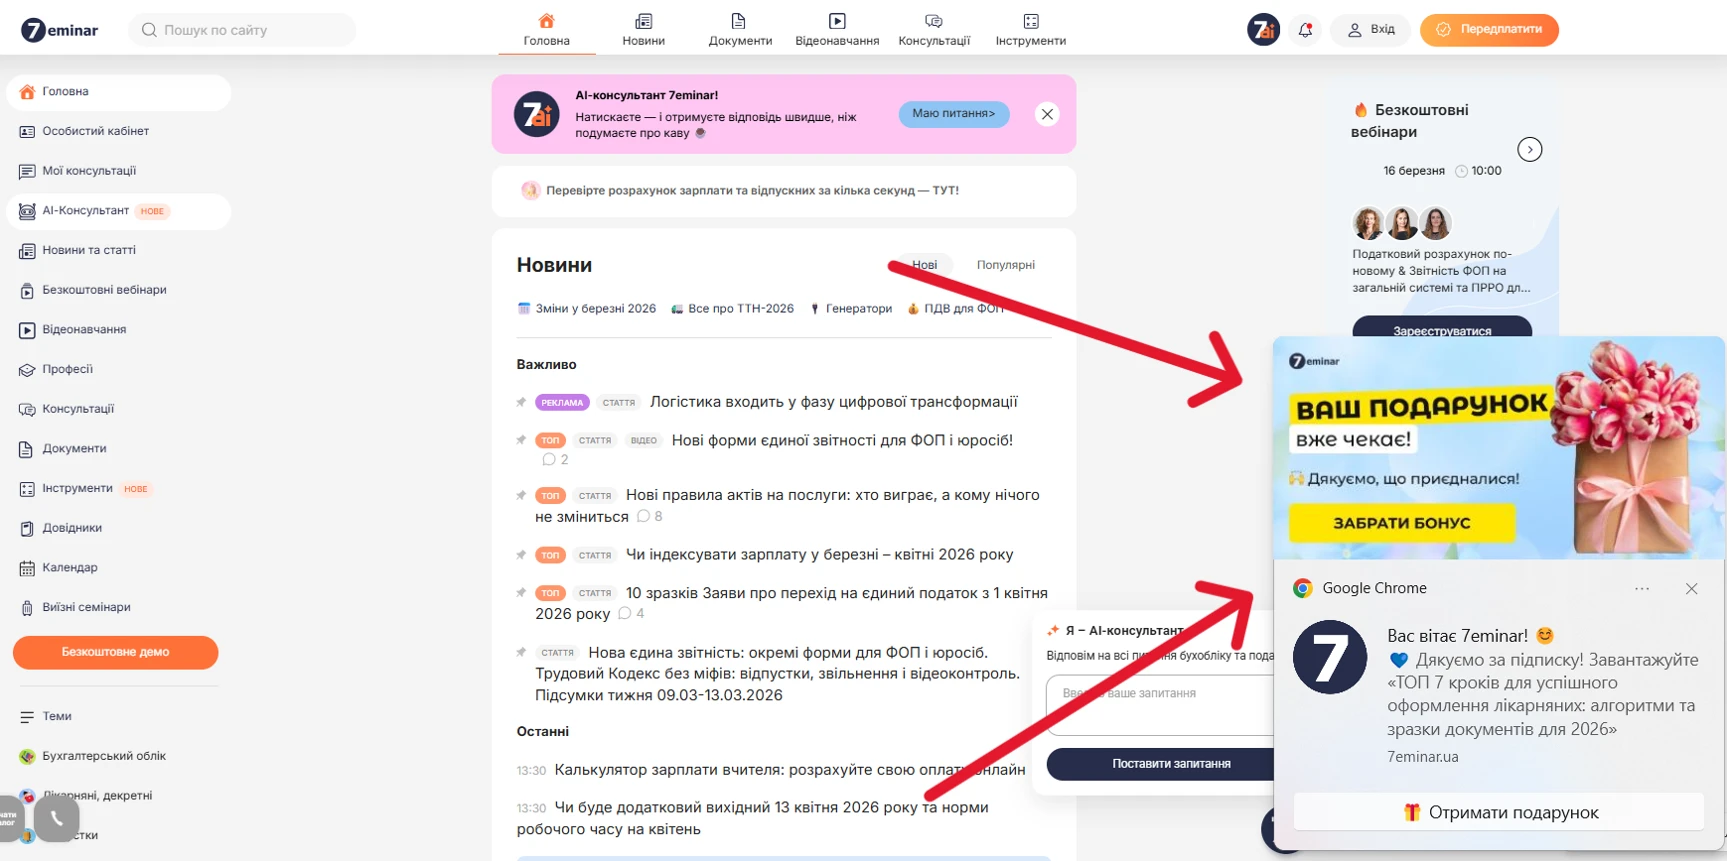Go to the Документи tab in the header

click(740, 30)
